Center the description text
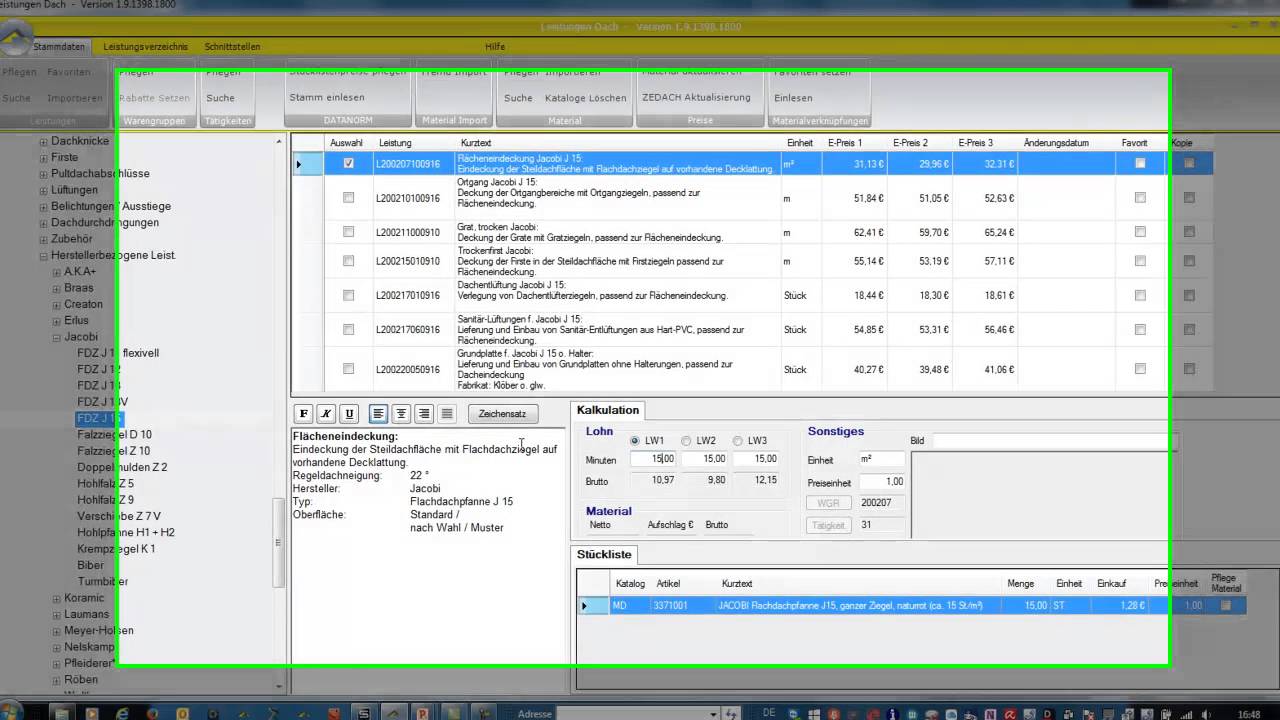Screen dimensions: 1280x720 401,414
